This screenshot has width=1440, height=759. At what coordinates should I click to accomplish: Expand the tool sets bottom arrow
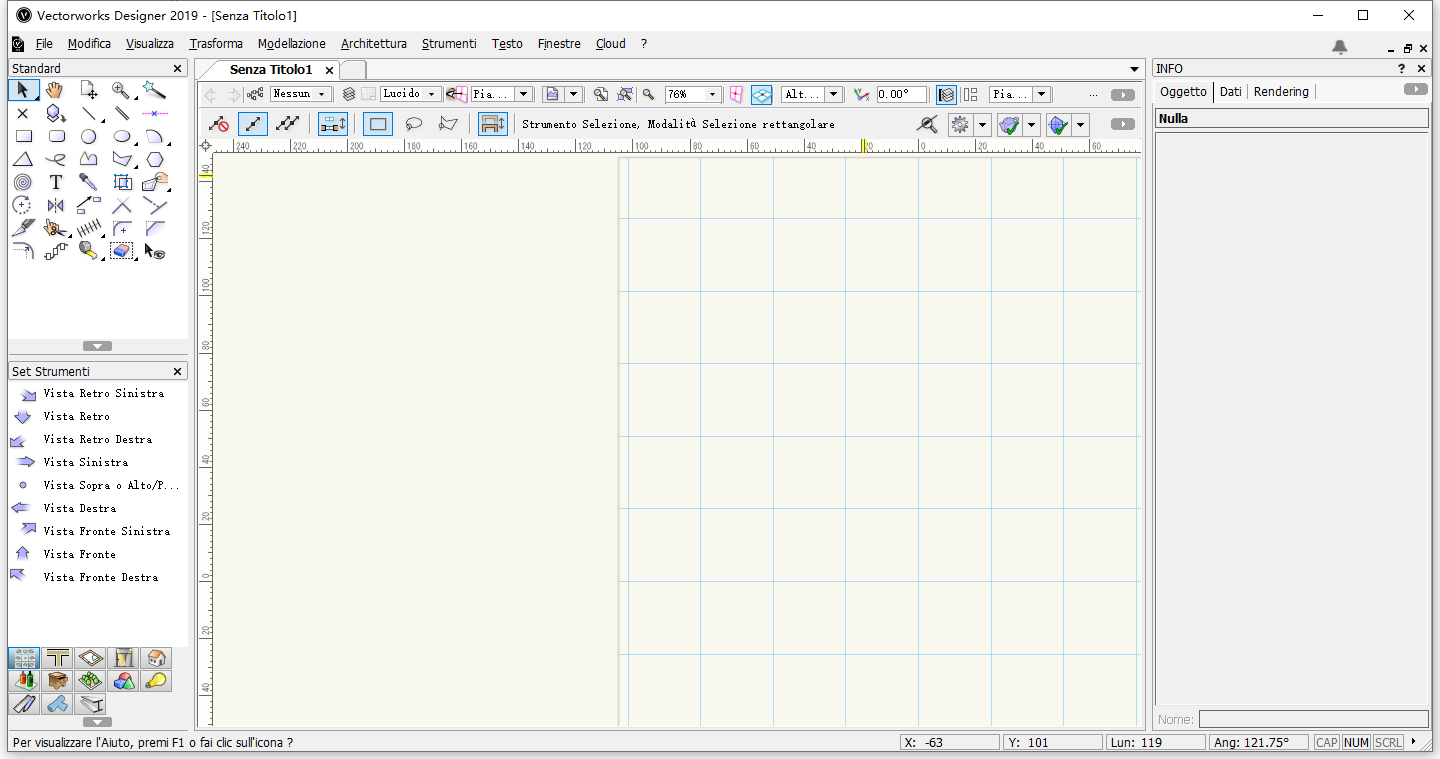point(98,721)
